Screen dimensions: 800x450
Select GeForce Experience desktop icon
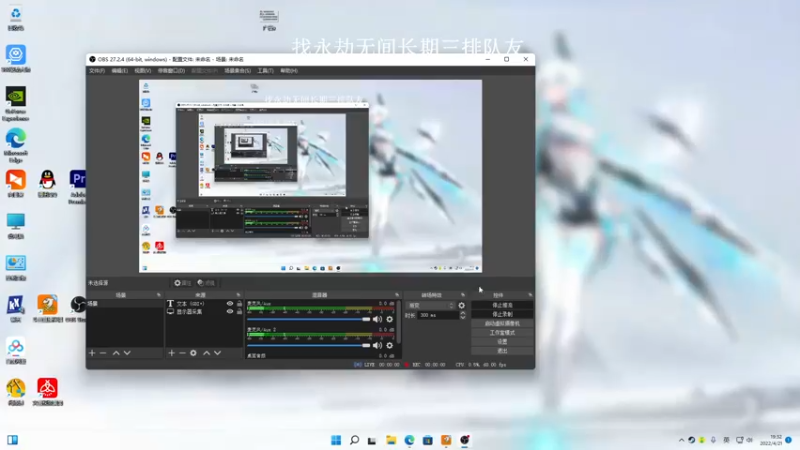pos(15,104)
